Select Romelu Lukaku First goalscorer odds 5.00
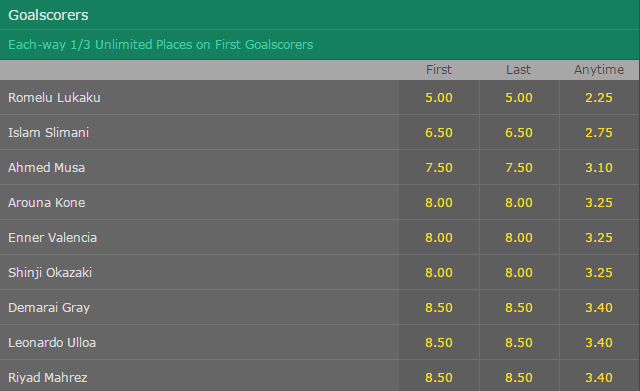The height and width of the screenshot is (391, 640). [x=439, y=98]
